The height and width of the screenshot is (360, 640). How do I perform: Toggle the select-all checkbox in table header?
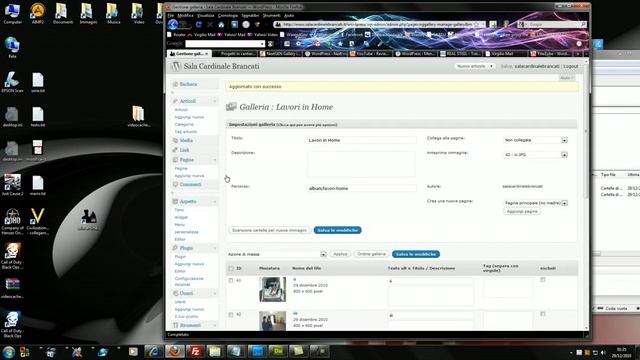point(231,268)
